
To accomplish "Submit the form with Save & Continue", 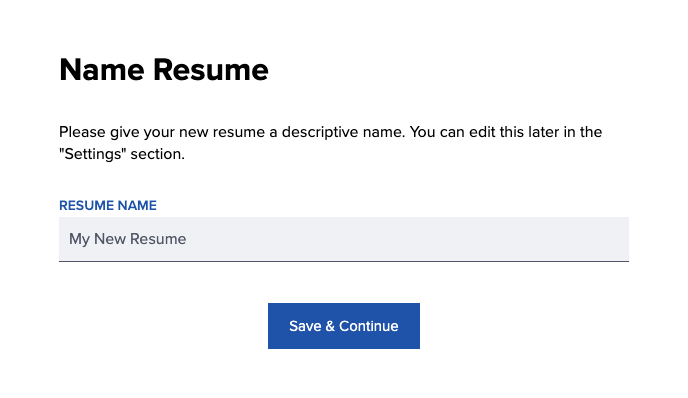I will 344,326.
